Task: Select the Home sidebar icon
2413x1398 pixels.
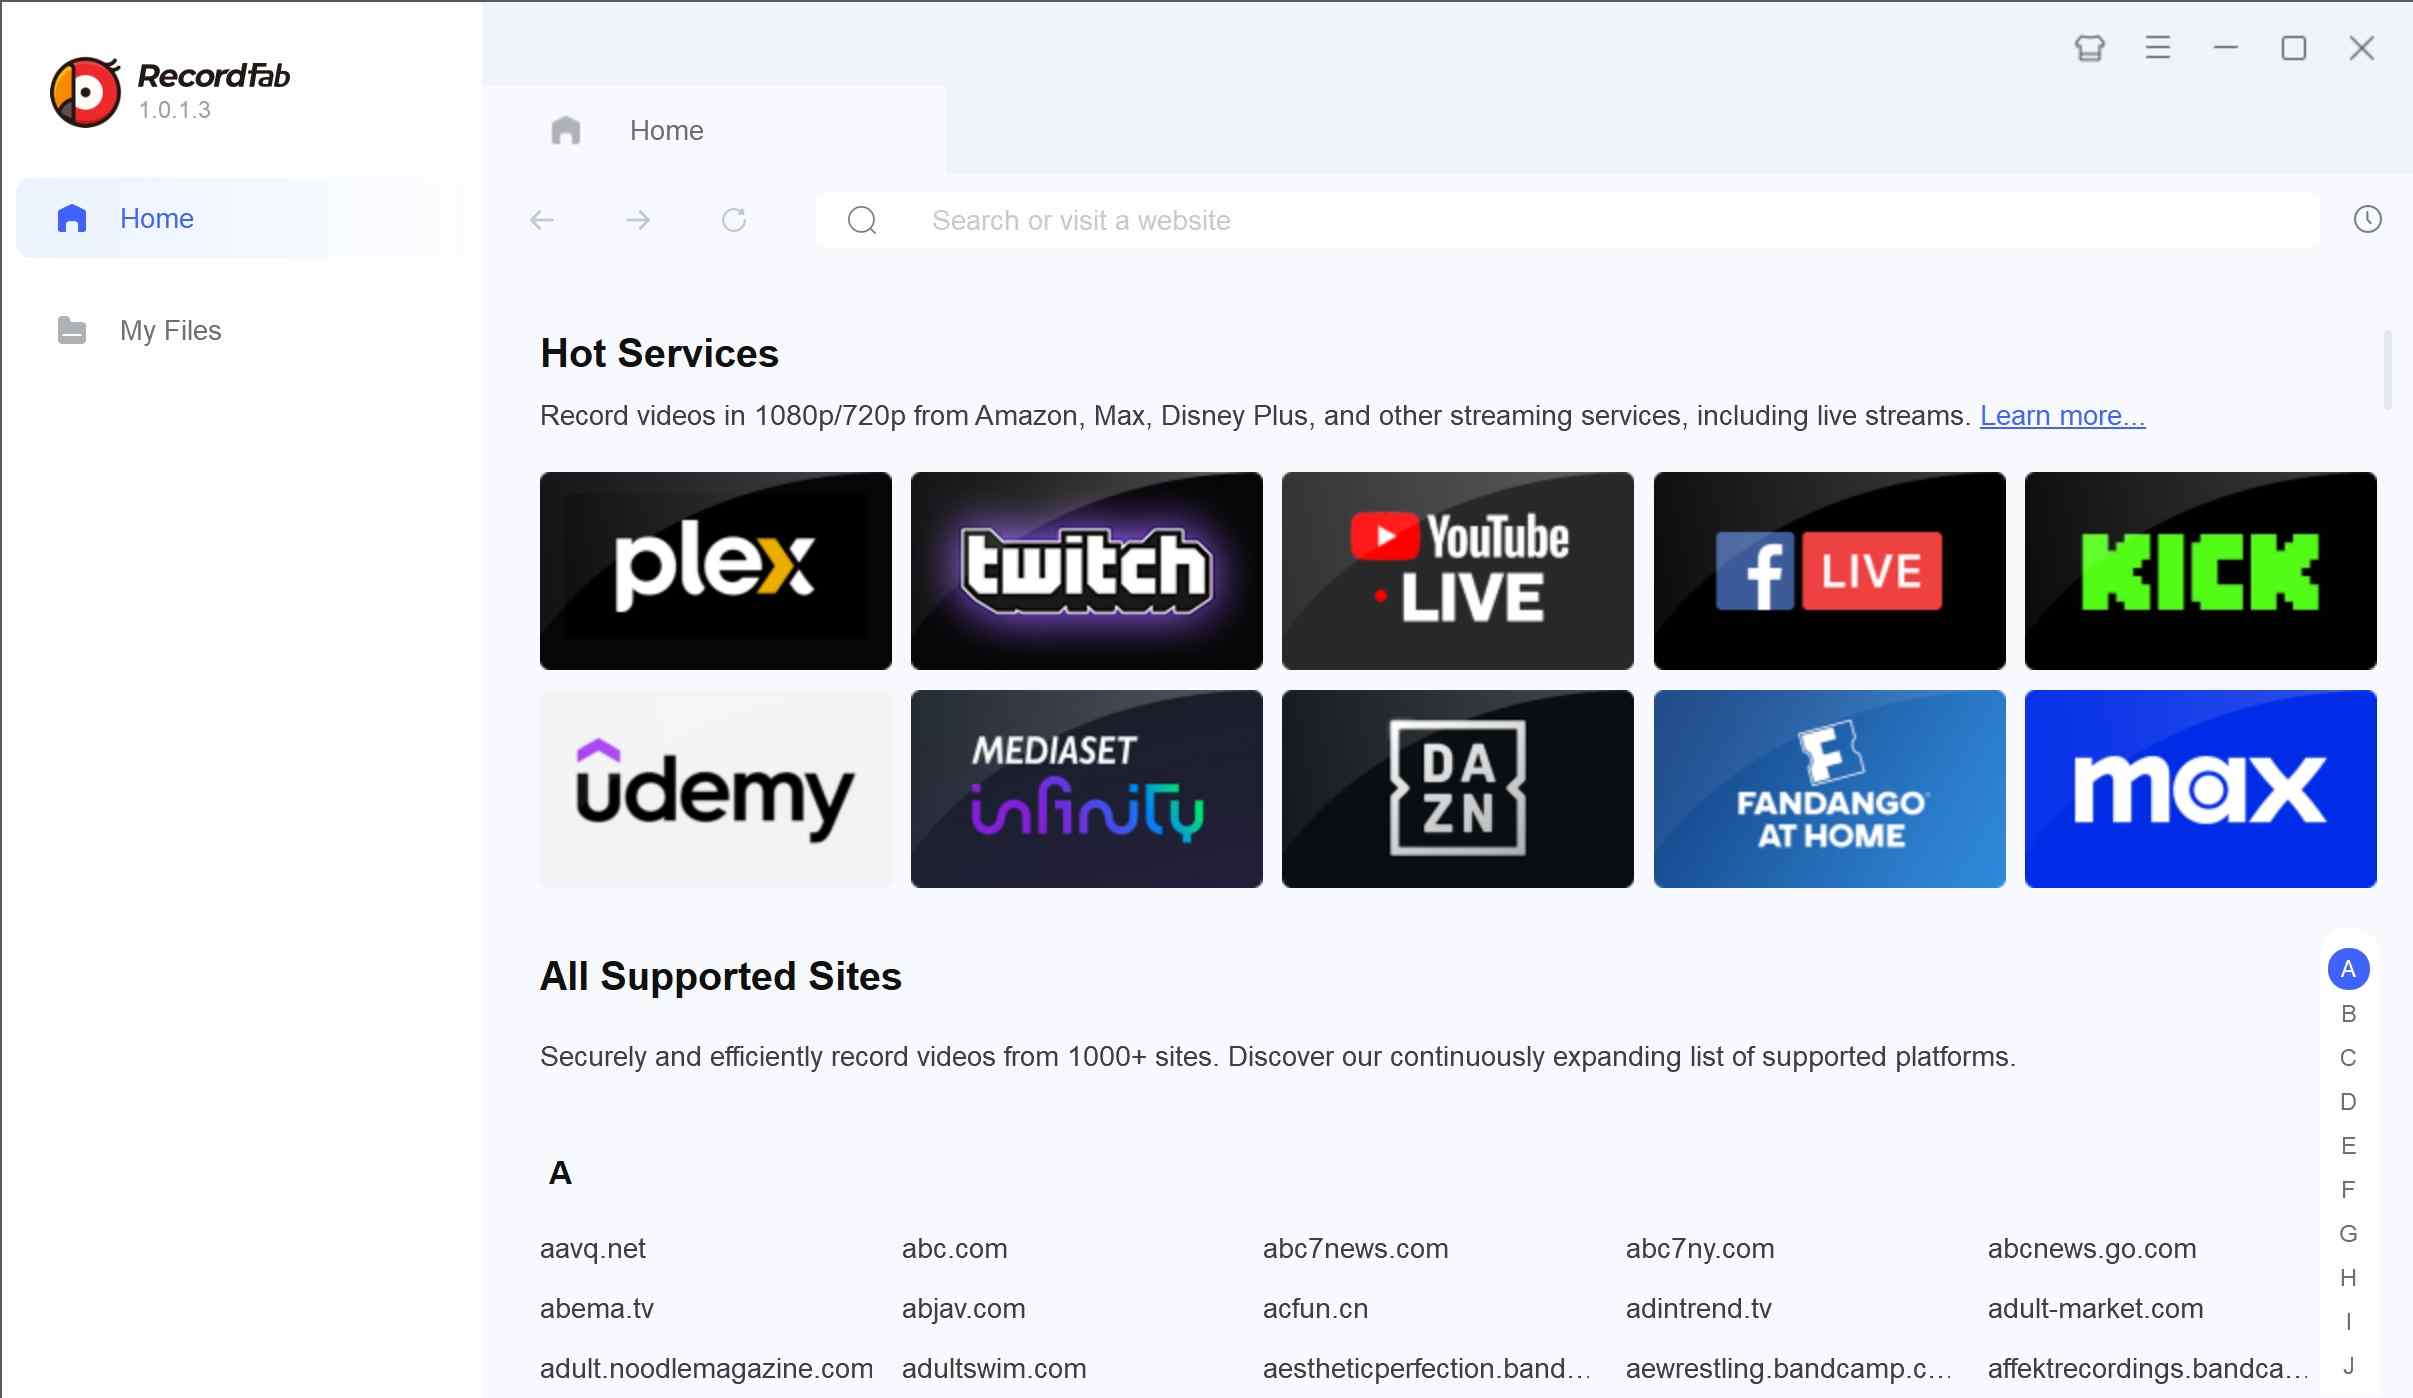Action: 71,218
